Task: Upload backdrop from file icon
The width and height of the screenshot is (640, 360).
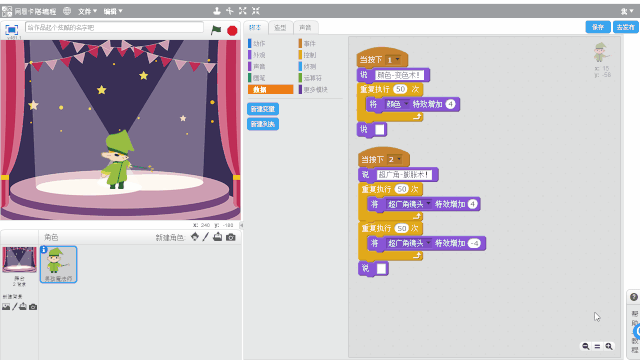Action: point(23,307)
